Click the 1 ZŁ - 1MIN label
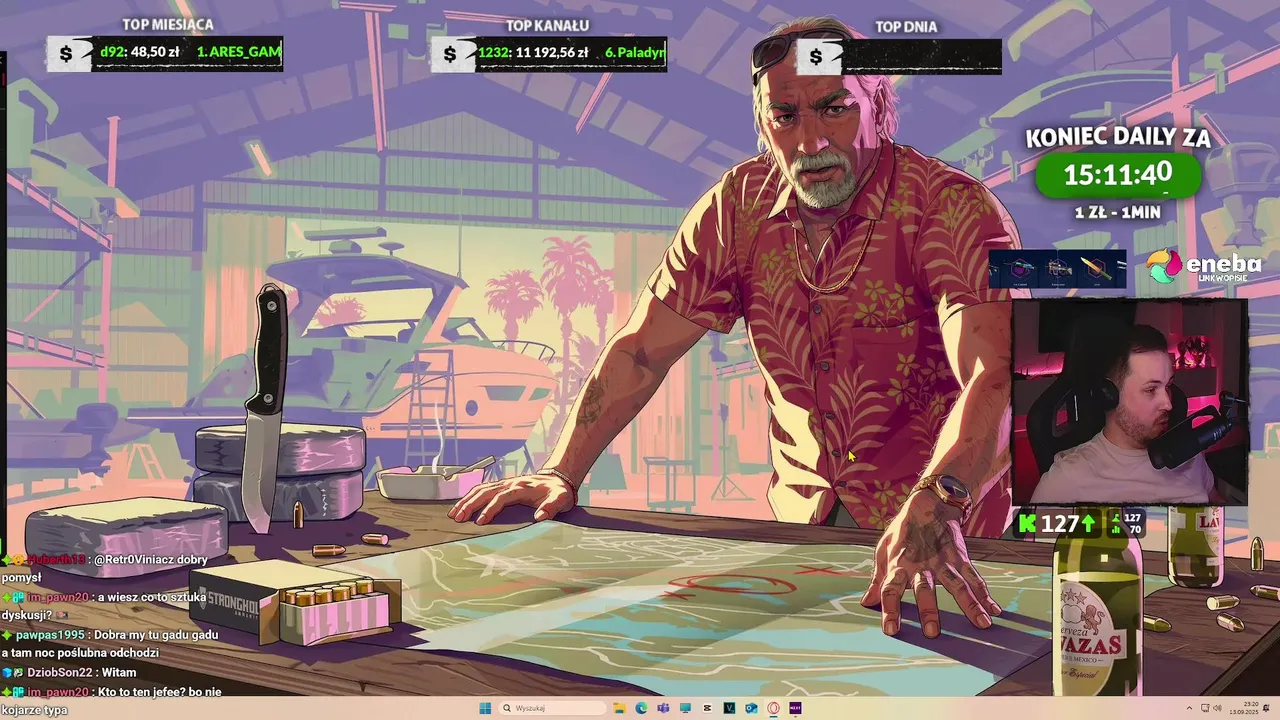Viewport: 1280px width, 720px height. click(x=1117, y=212)
